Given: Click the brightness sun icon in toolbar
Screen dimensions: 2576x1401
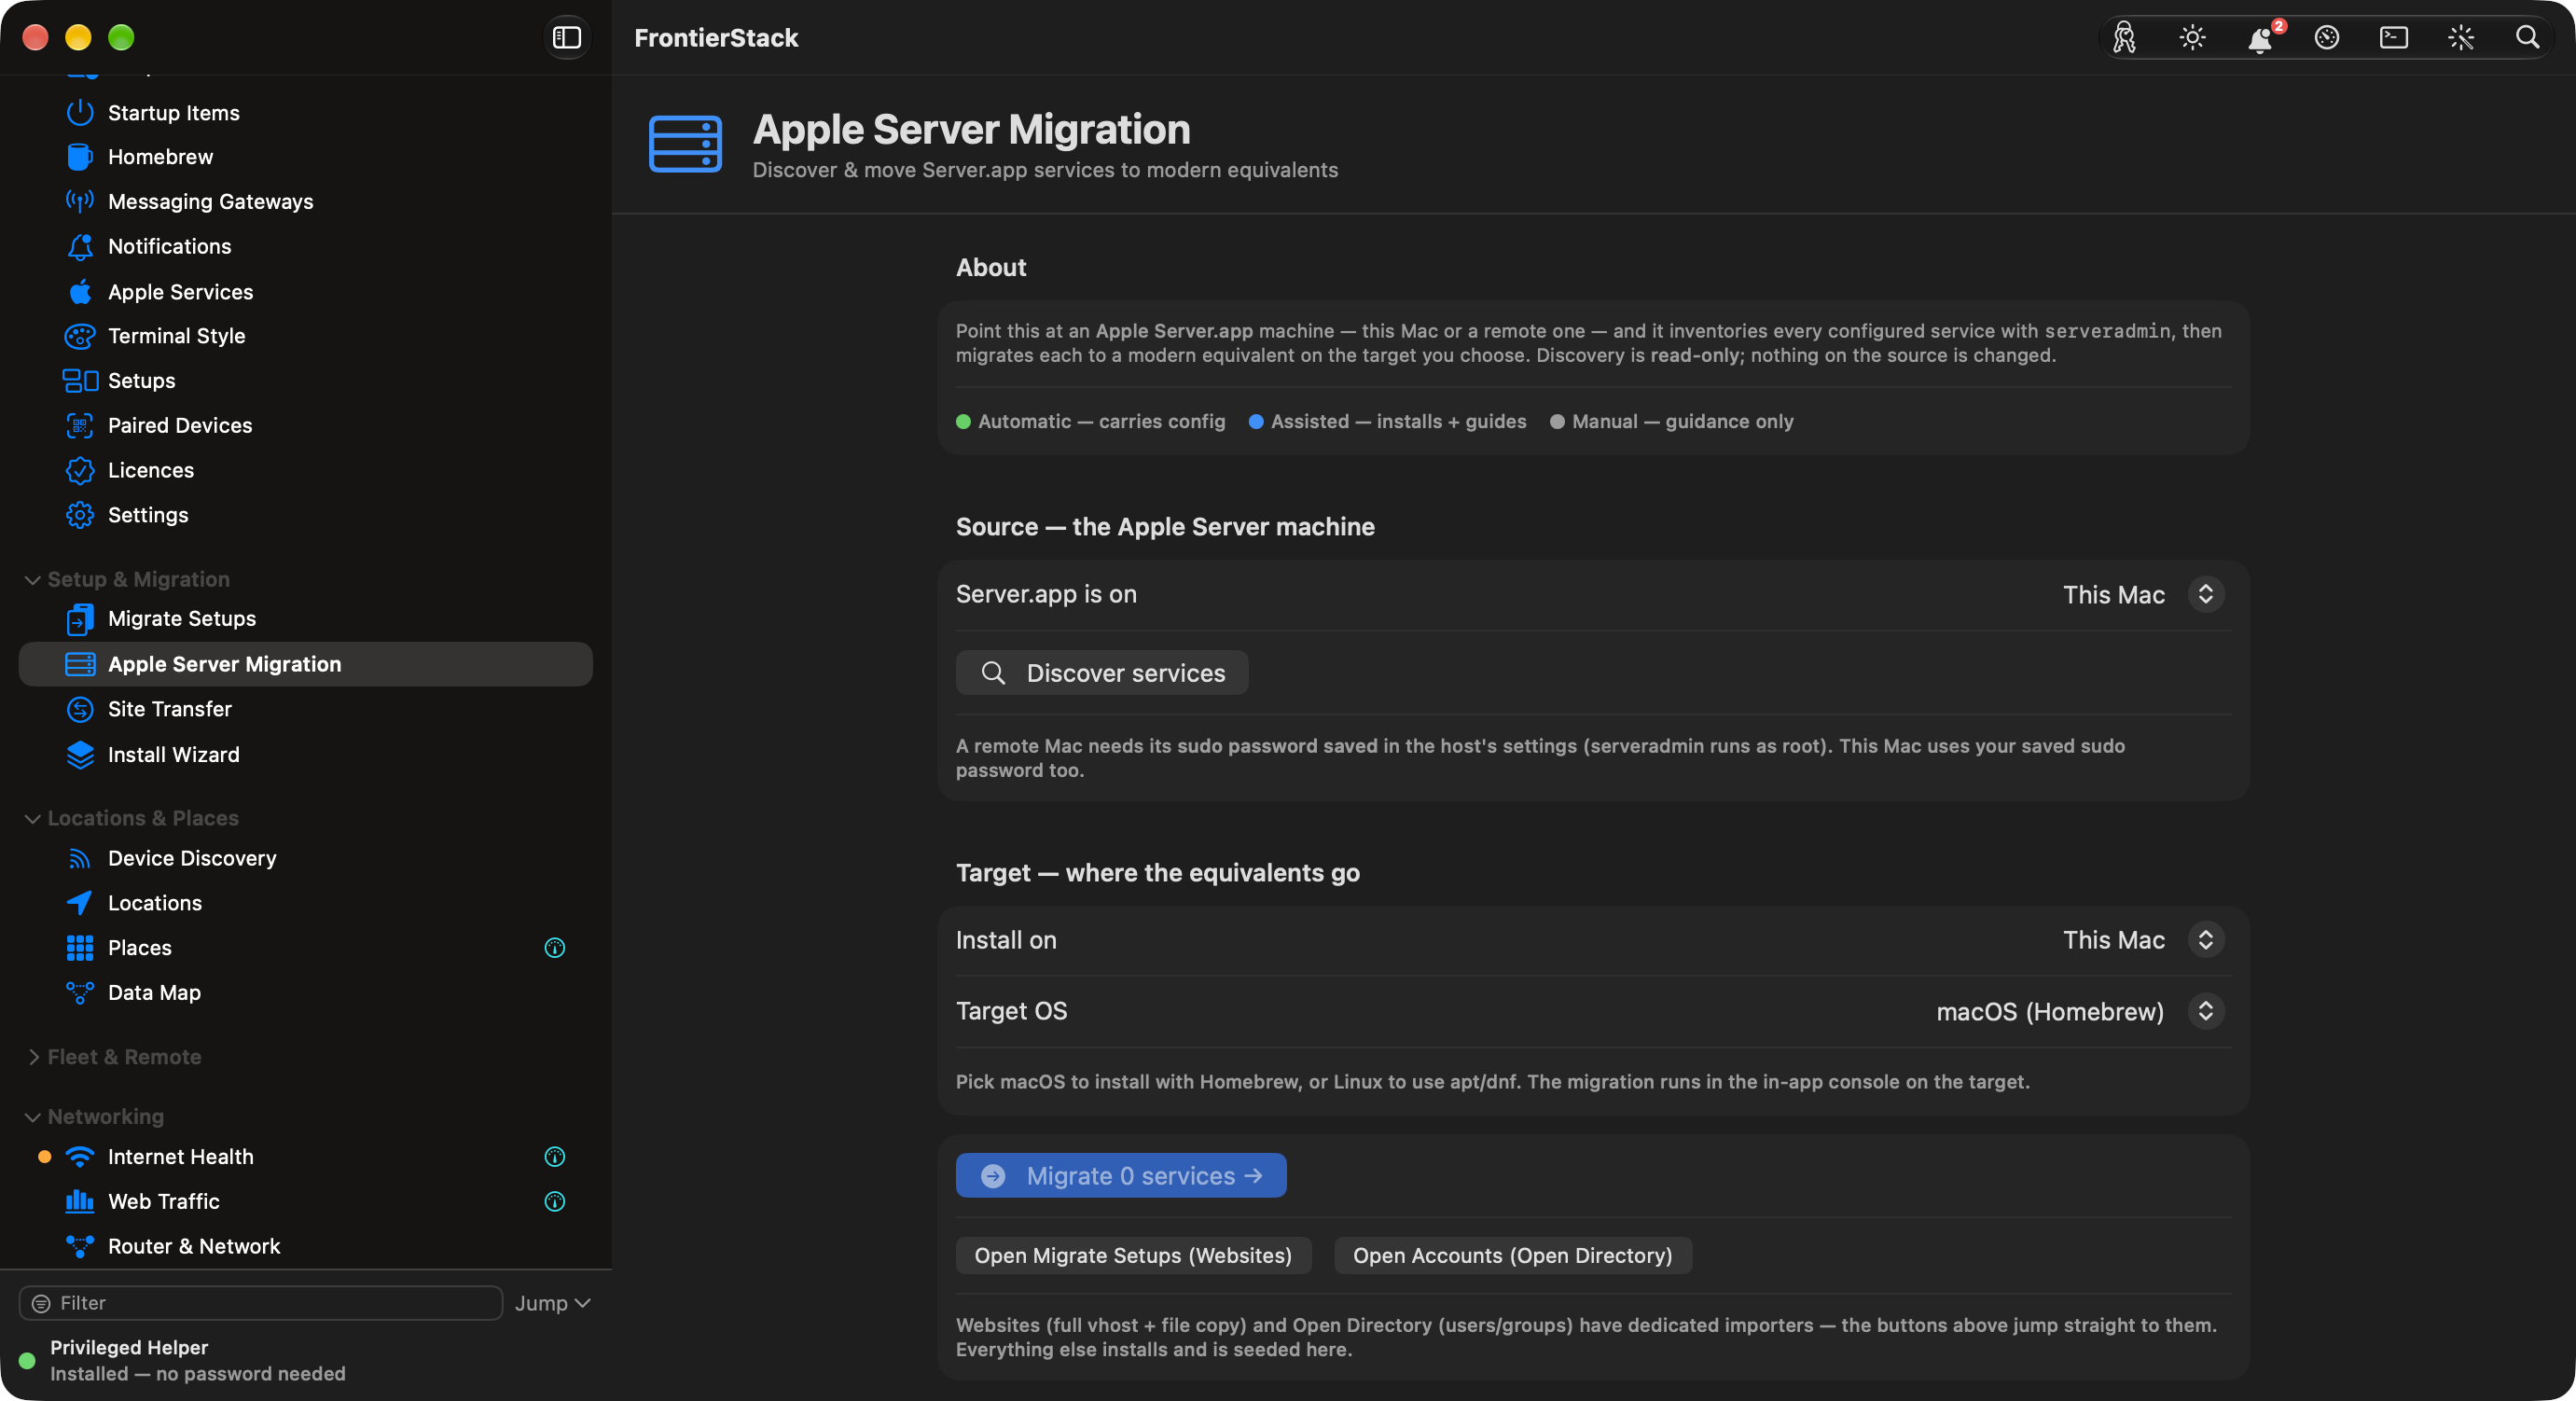Looking at the screenshot, I should 2192,38.
